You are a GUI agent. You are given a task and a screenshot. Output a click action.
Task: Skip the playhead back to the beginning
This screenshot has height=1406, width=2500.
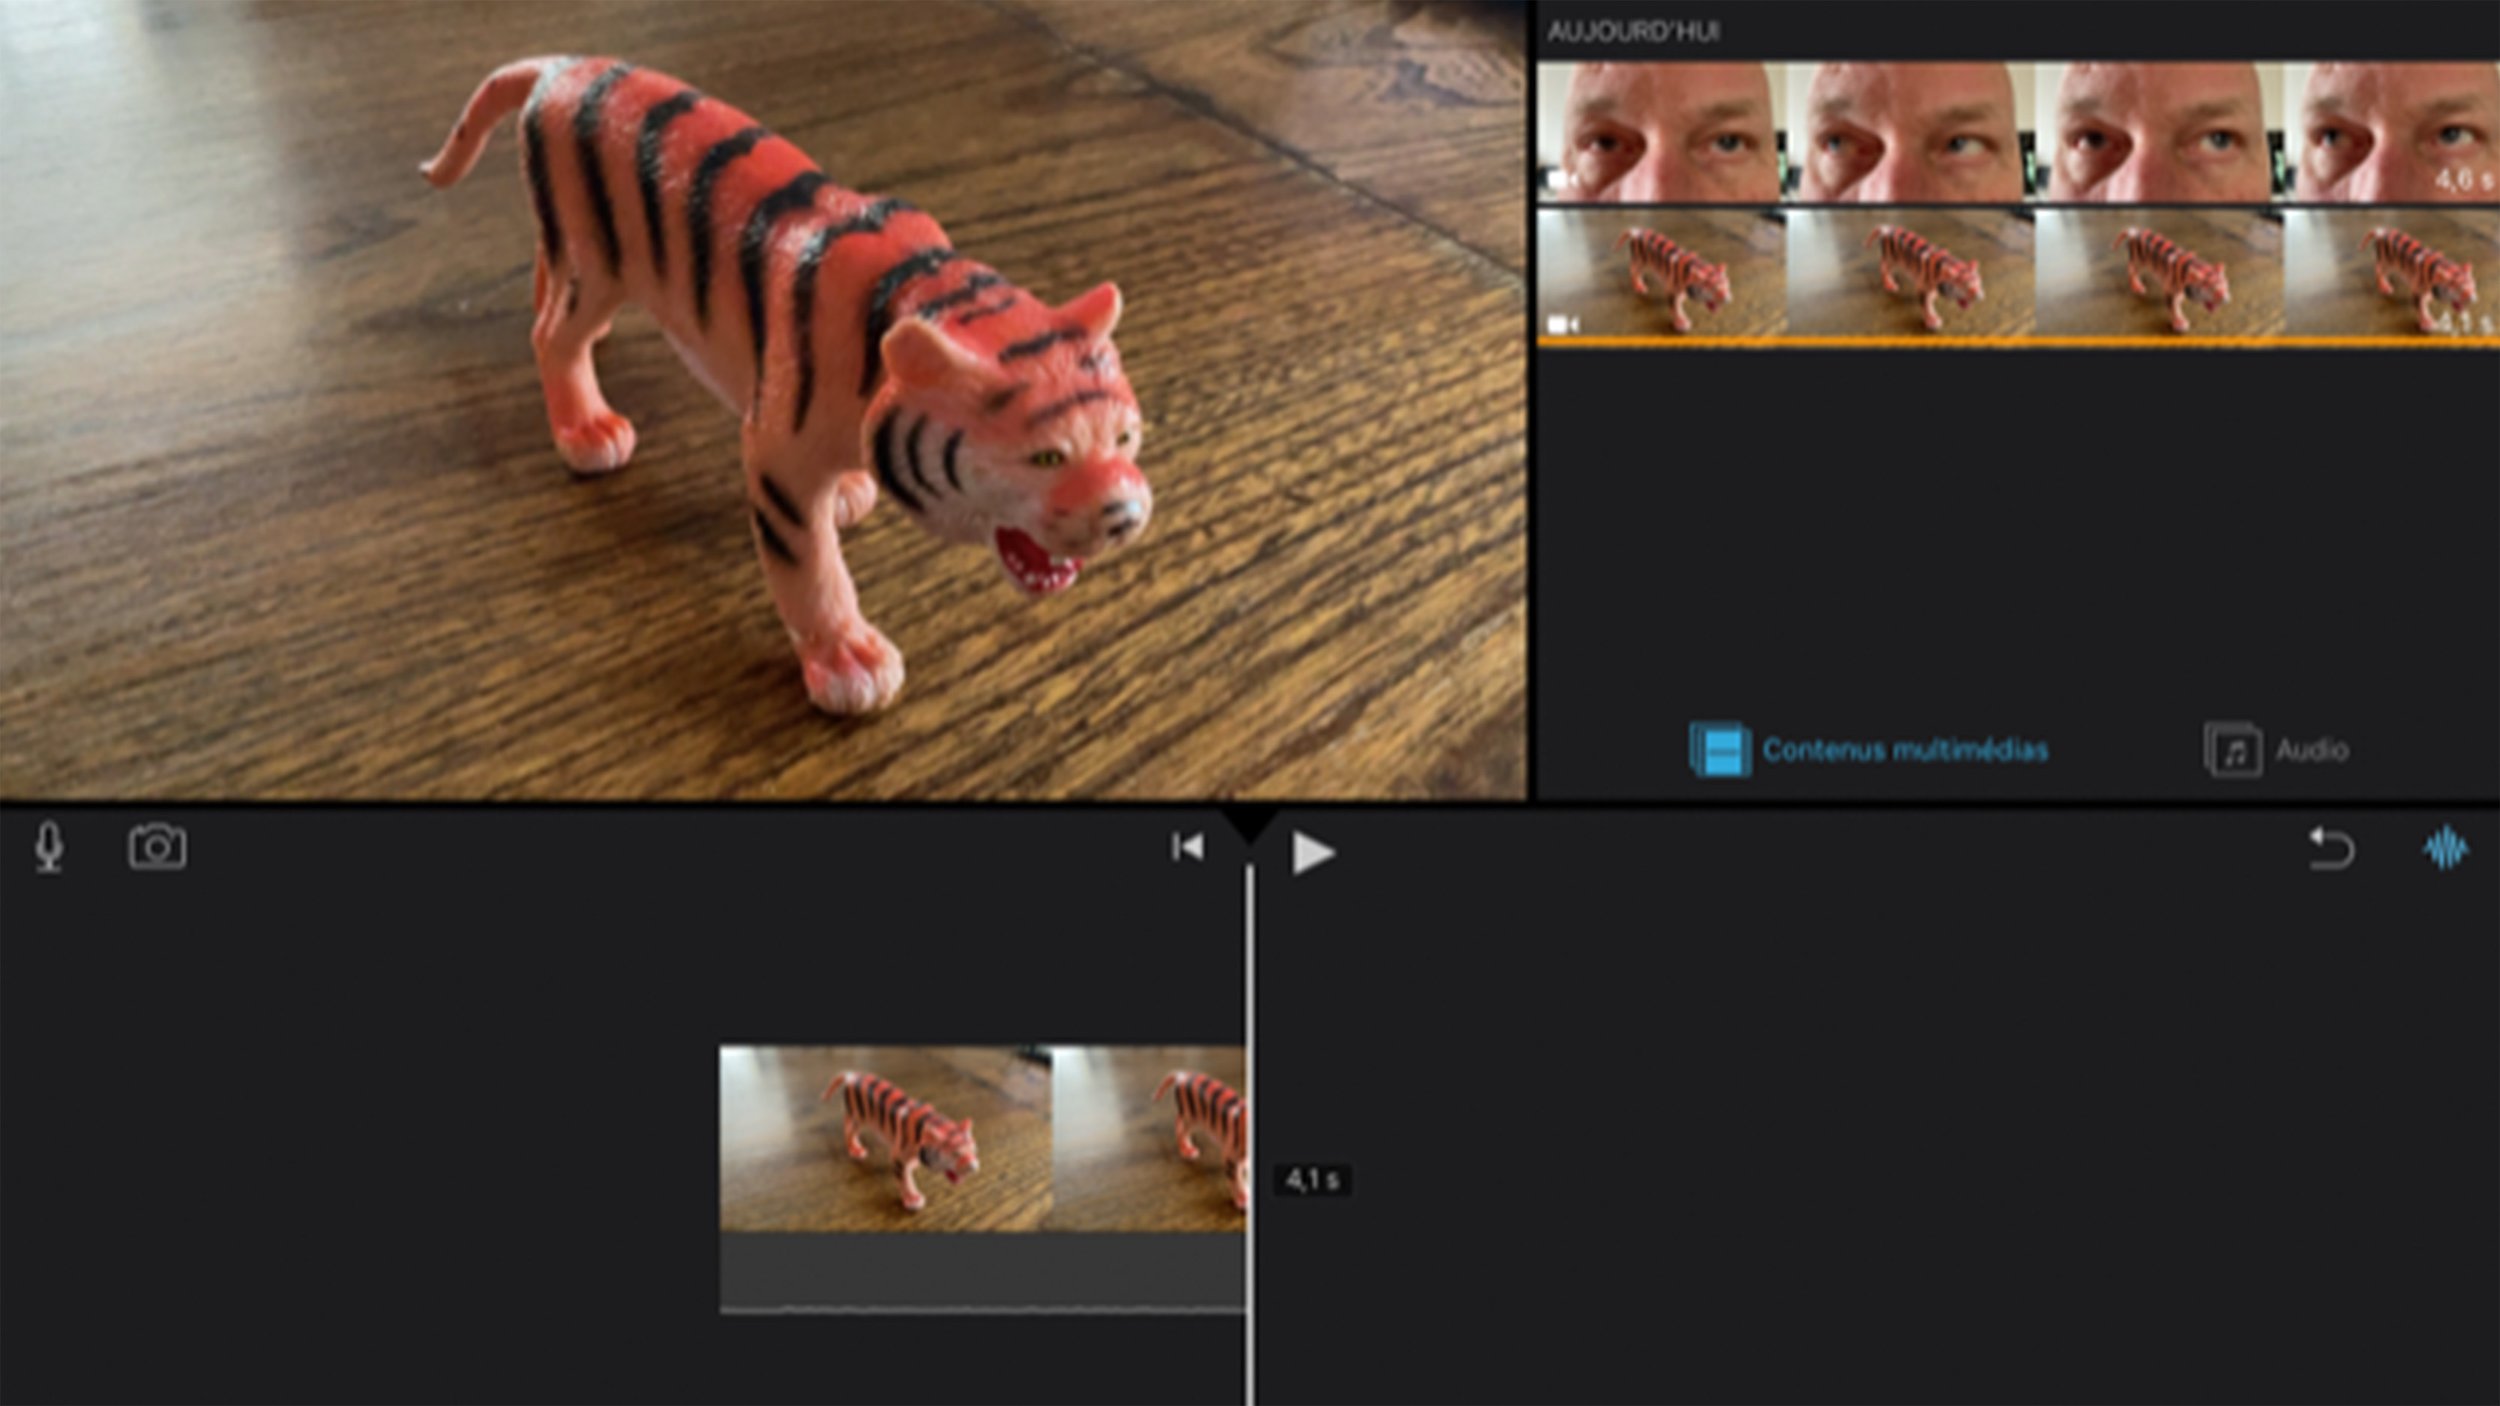[x=1186, y=849]
